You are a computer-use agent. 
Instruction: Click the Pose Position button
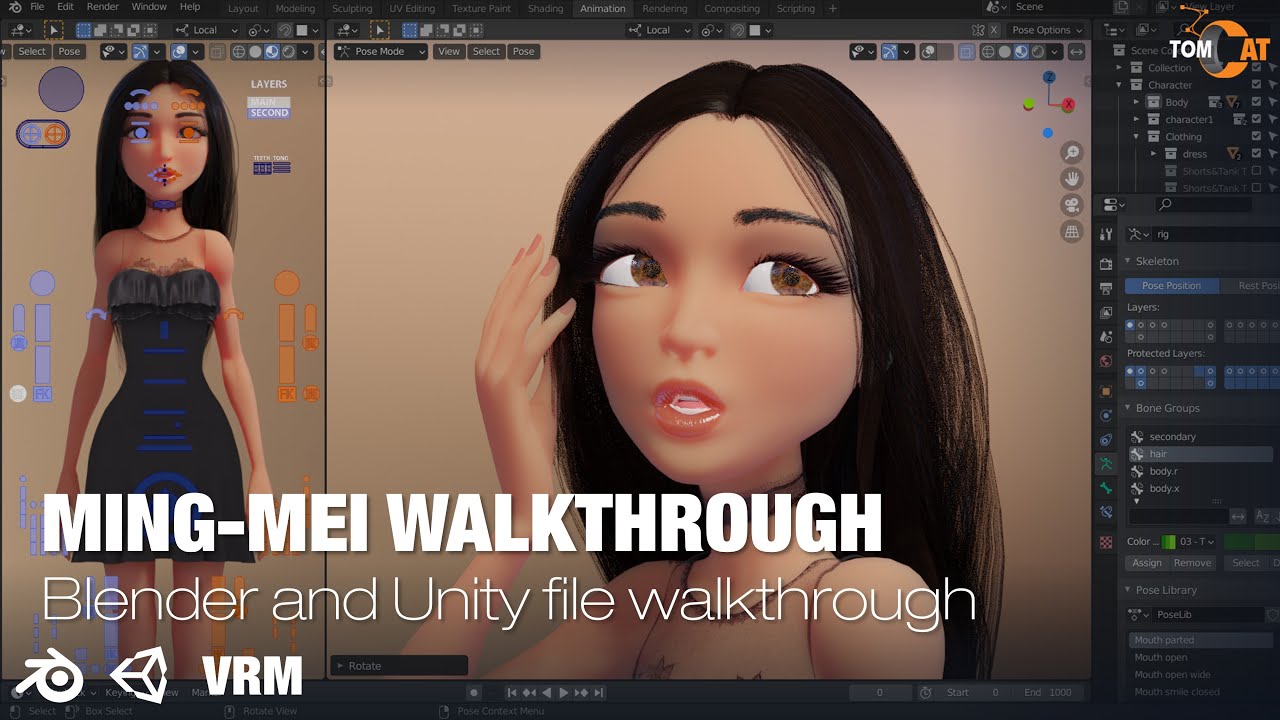coord(1171,286)
